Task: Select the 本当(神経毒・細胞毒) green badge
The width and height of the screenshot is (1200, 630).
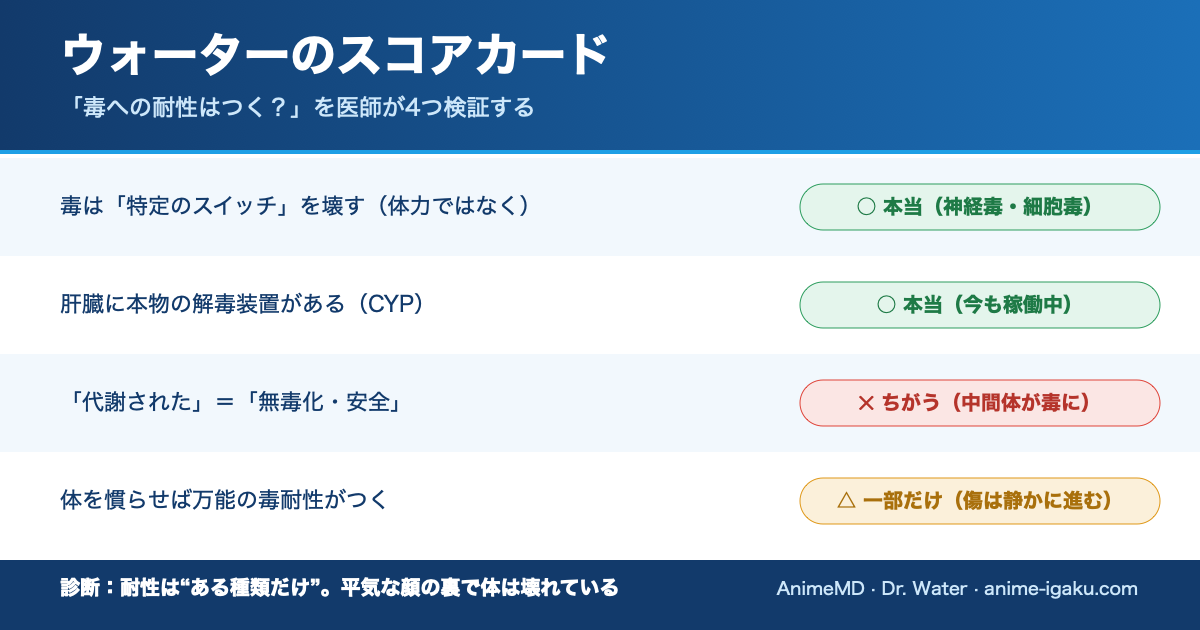Action: (980, 207)
